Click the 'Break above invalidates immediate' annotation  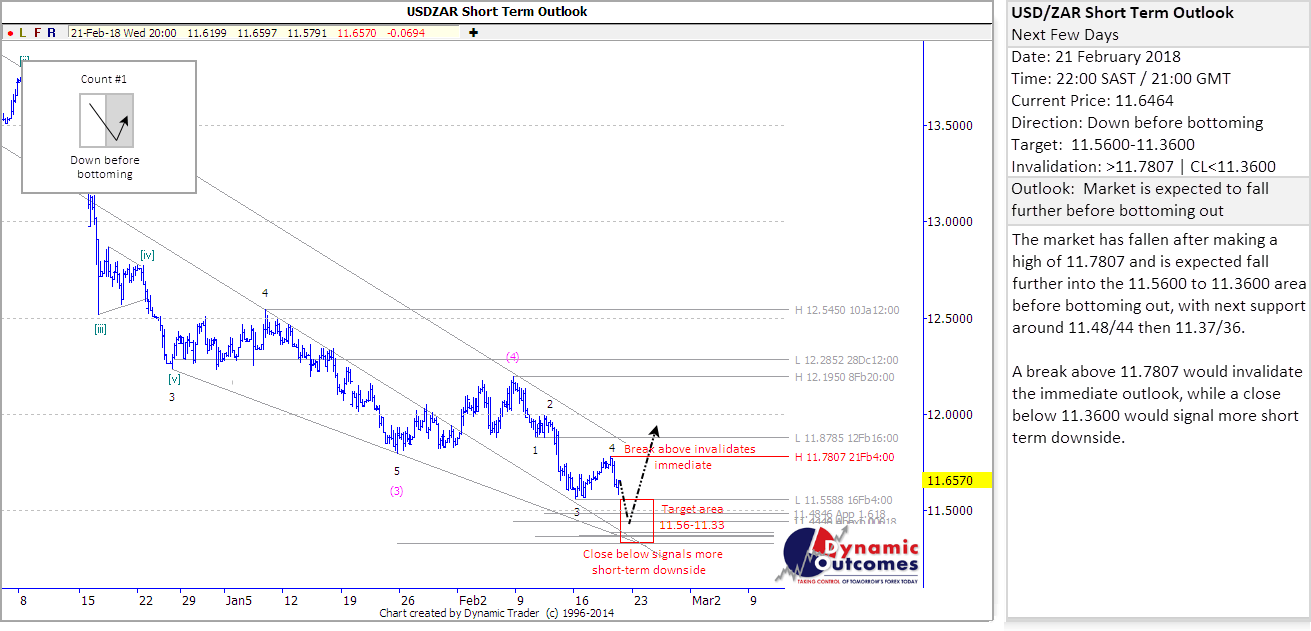(x=689, y=457)
